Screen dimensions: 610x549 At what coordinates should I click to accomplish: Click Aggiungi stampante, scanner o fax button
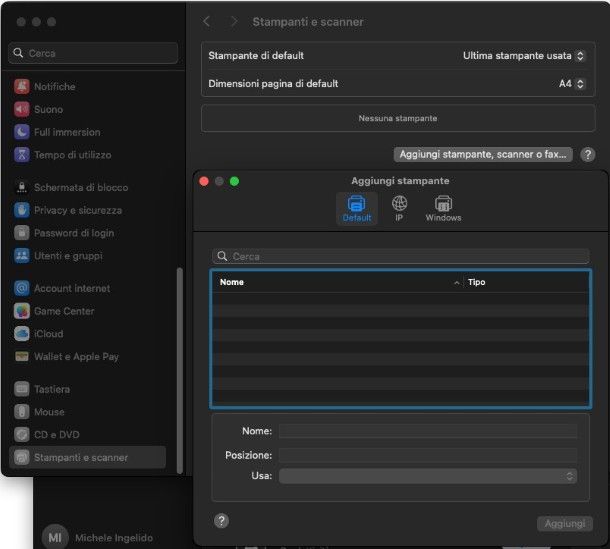[484, 154]
